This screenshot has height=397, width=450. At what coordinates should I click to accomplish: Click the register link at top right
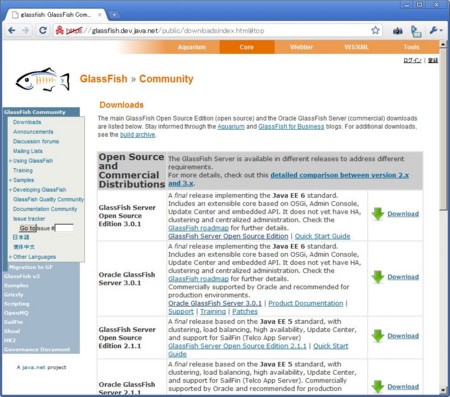click(x=433, y=60)
